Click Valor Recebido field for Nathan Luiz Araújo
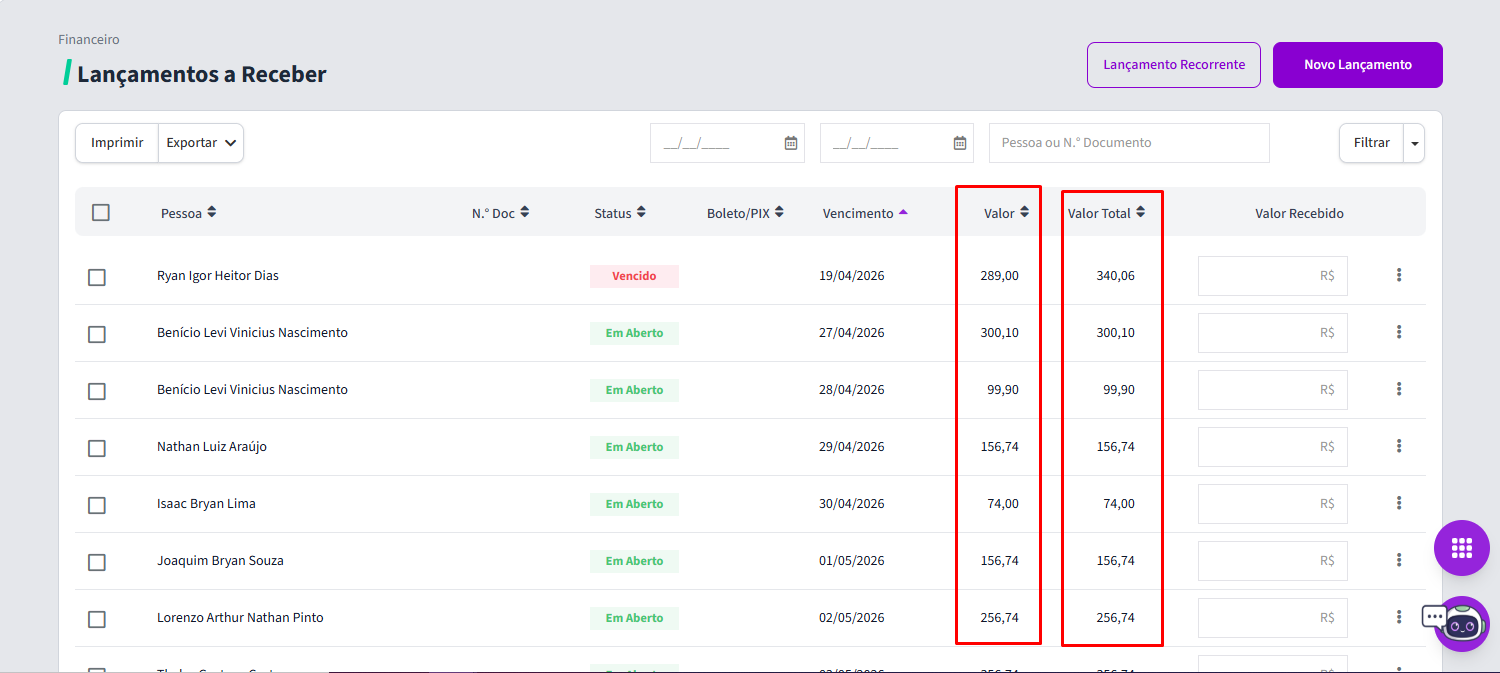The image size is (1500, 673). [1273, 447]
